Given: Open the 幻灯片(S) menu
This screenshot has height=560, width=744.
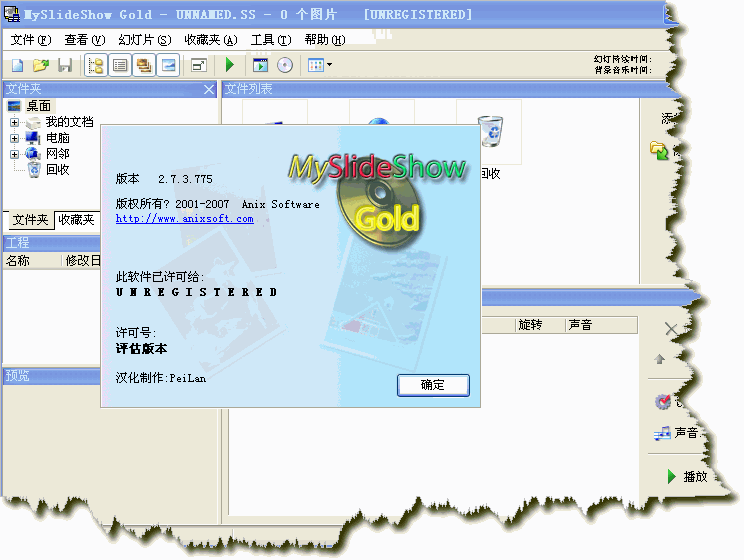Looking at the screenshot, I should point(145,40).
